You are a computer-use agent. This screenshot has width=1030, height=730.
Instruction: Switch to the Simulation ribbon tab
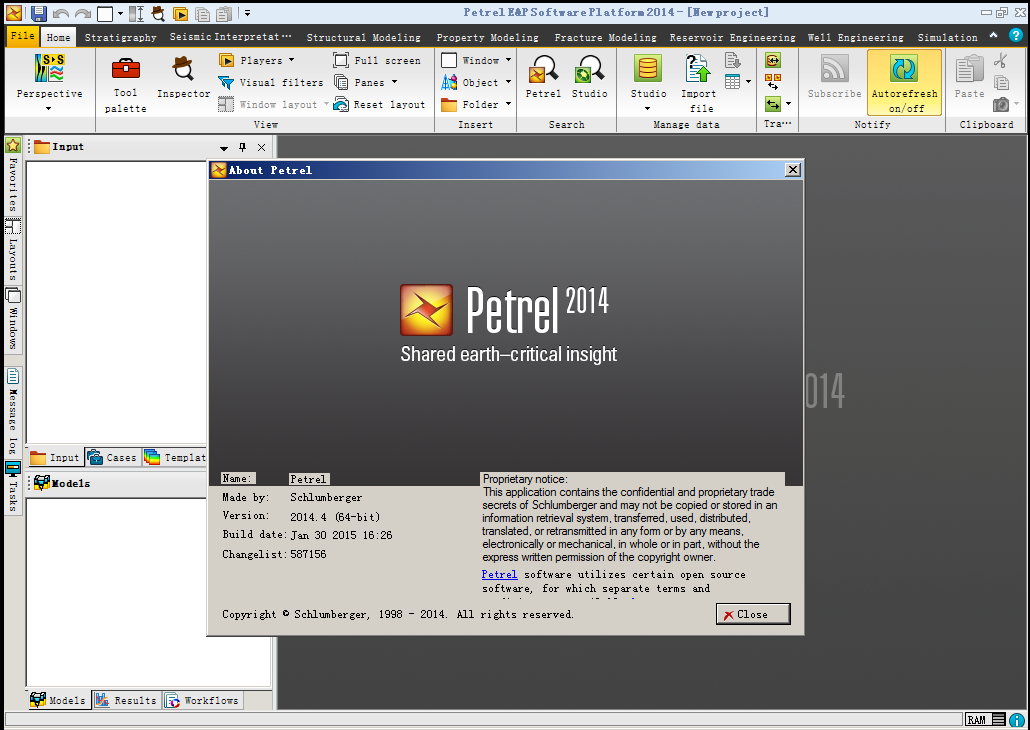pyautogui.click(x=947, y=37)
